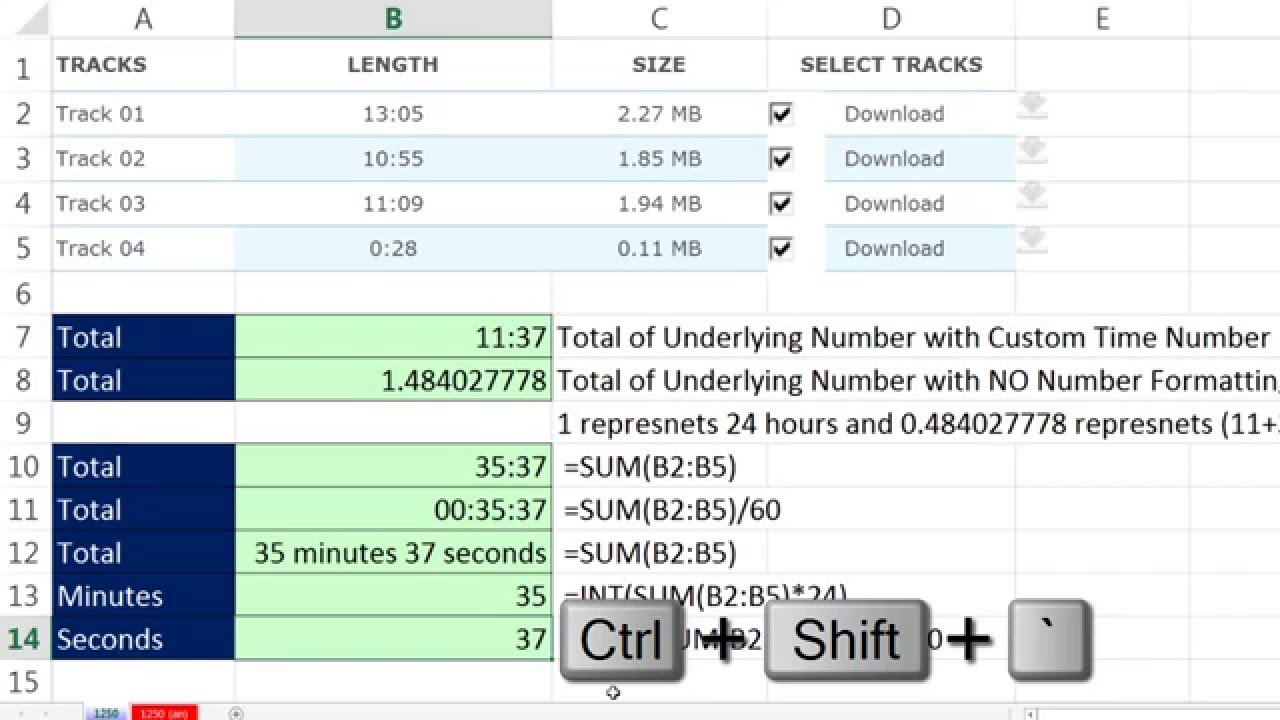Select cell B8 with value 1.484027778
This screenshot has width=1280, height=720.
point(393,381)
